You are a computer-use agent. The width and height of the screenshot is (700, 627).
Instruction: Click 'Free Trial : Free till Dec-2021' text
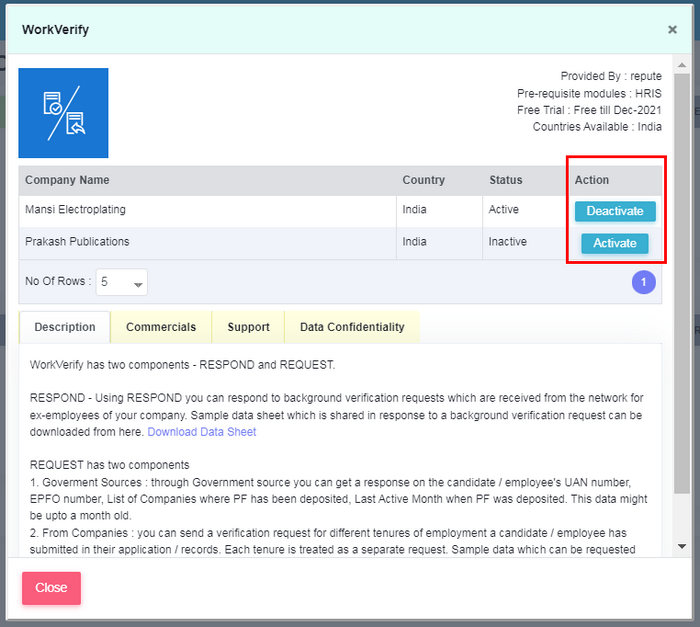(589, 110)
